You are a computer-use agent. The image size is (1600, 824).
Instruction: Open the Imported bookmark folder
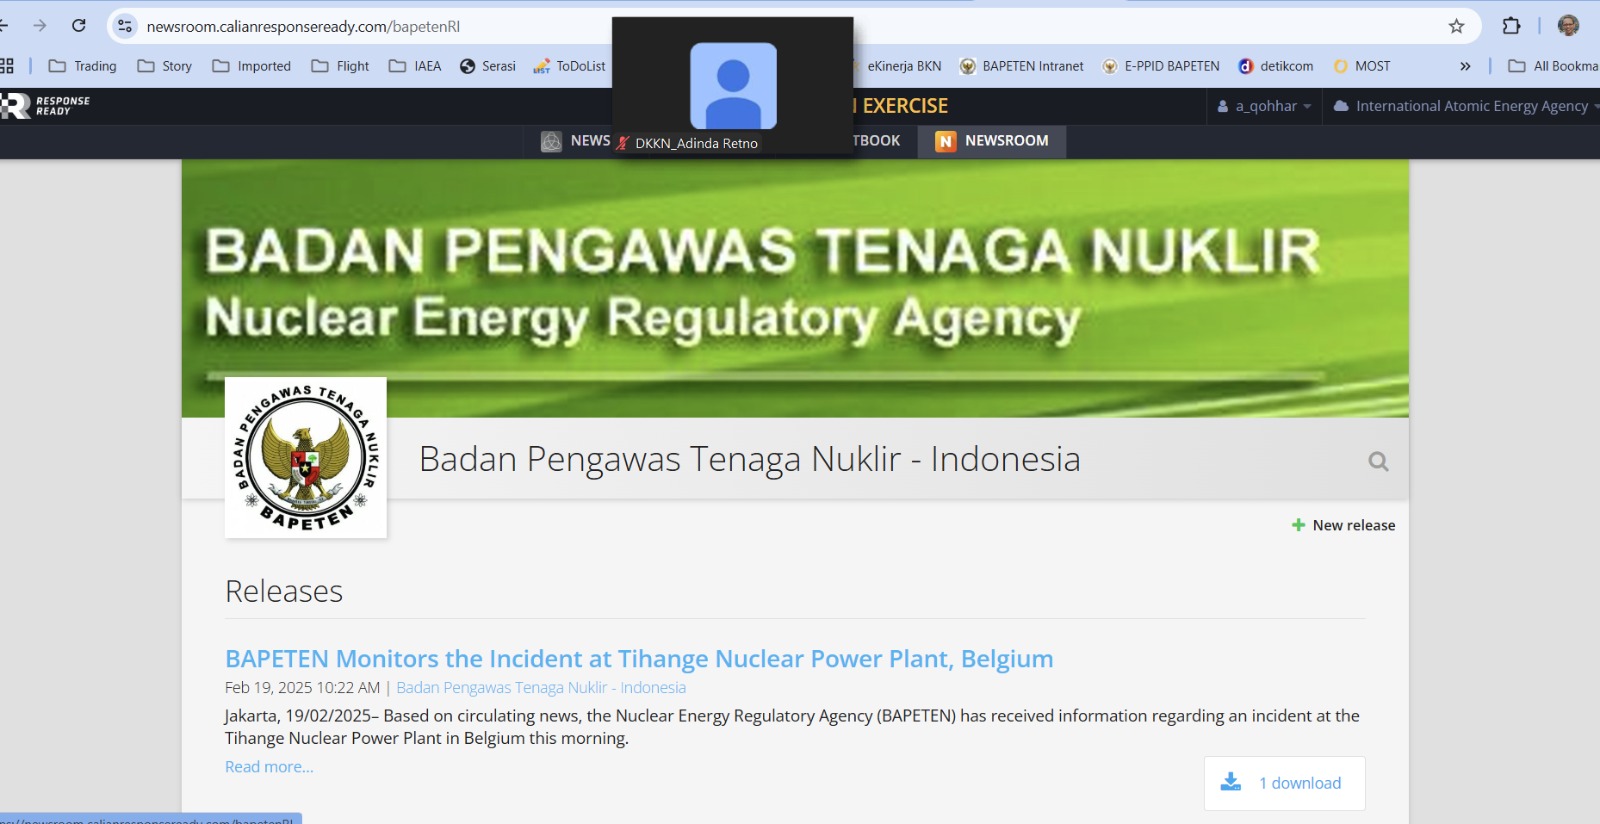tap(251, 66)
